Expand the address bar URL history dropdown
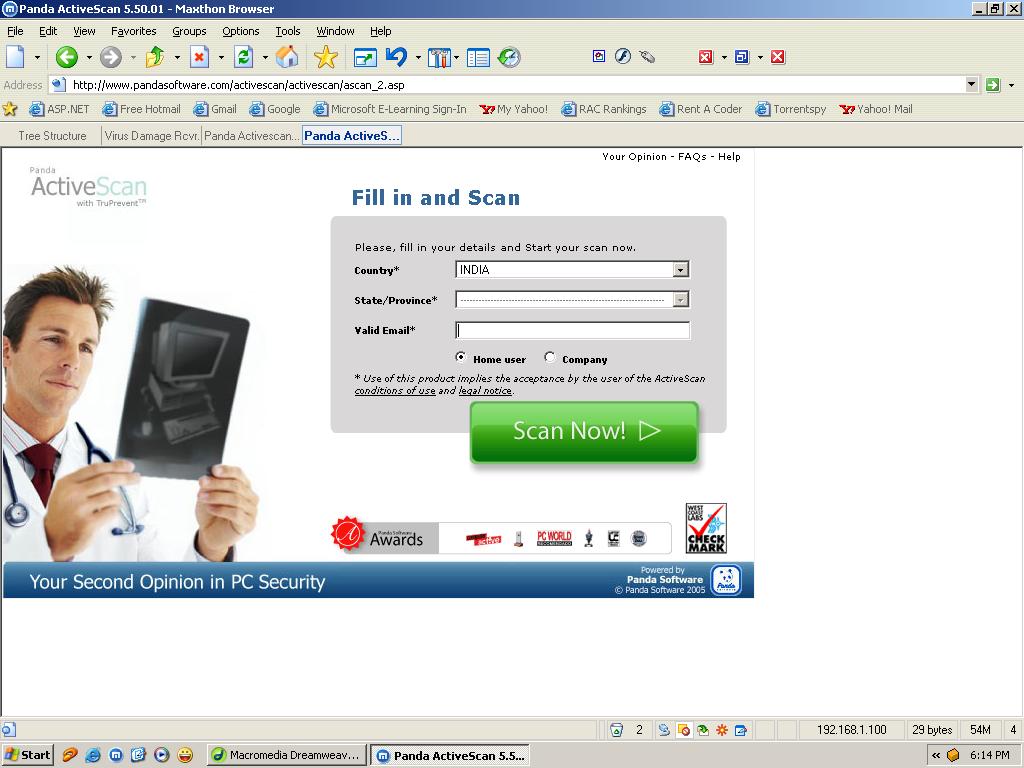 (971, 84)
